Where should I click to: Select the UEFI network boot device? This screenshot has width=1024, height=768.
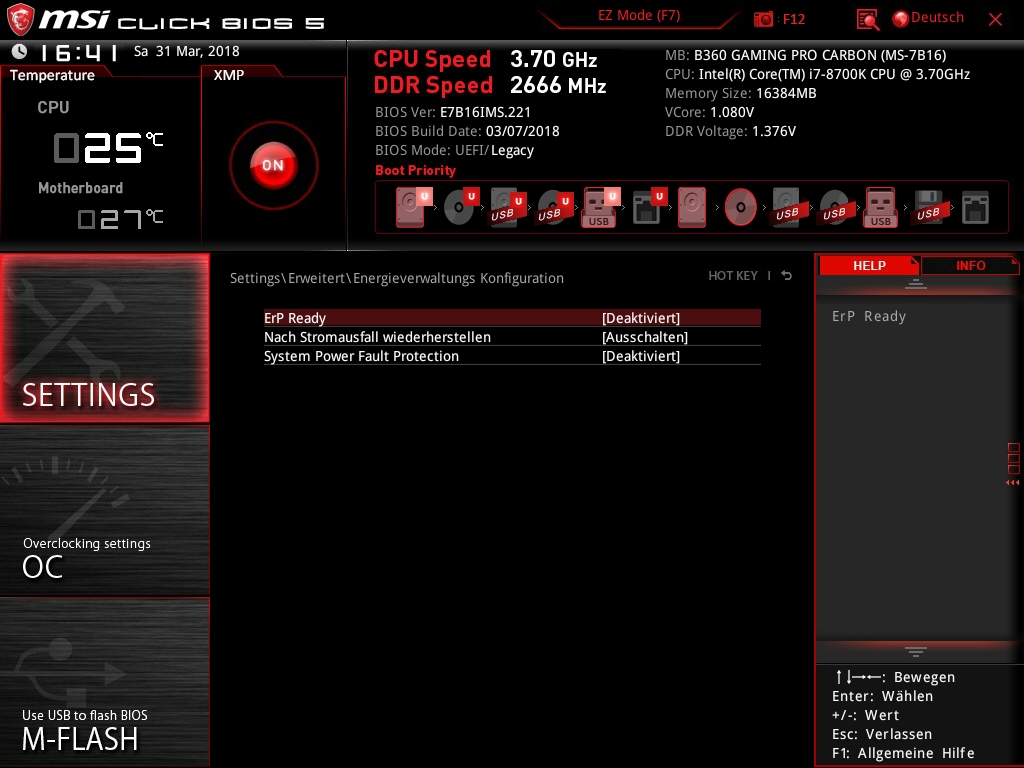pyautogui.click(x=650, y=207)
